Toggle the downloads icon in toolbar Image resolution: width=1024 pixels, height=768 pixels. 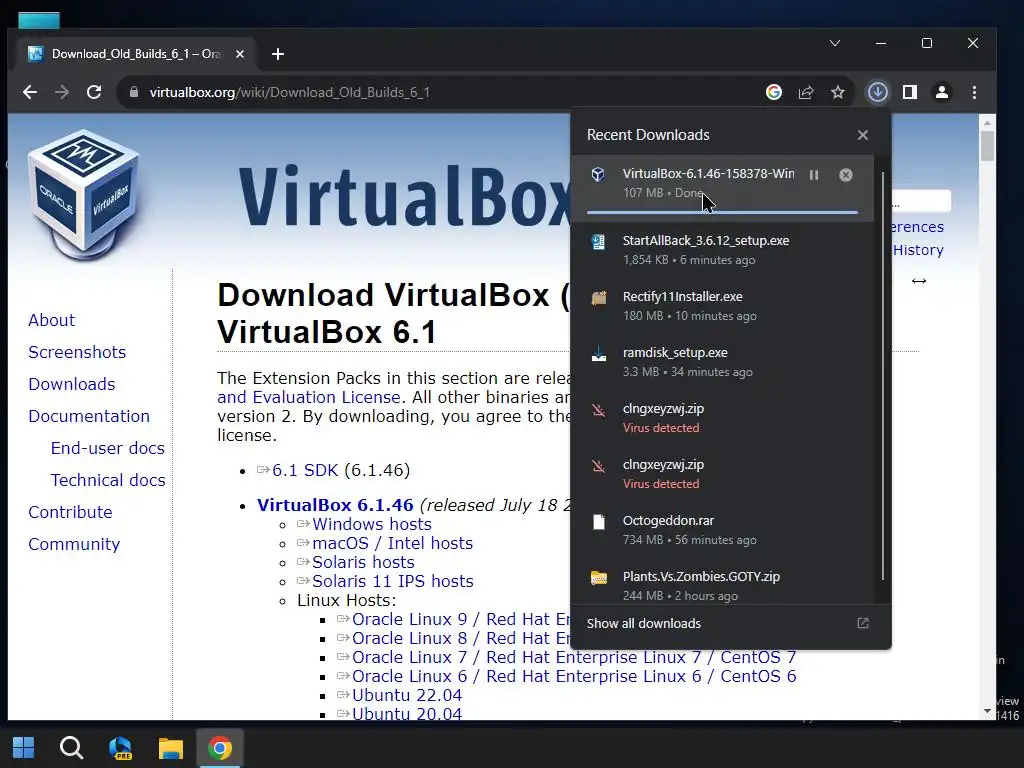coord(878,92)
